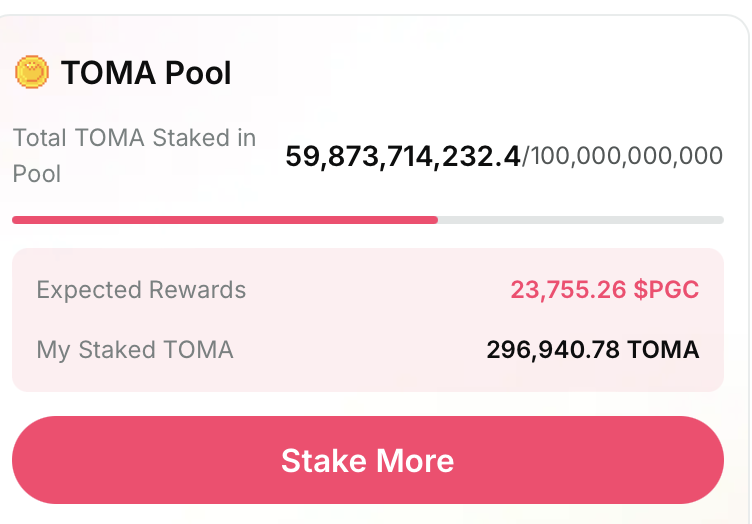Click the gray unfilled part of progress bar
The height and width of the screenshot is (524, 752).
pos(580,220)
